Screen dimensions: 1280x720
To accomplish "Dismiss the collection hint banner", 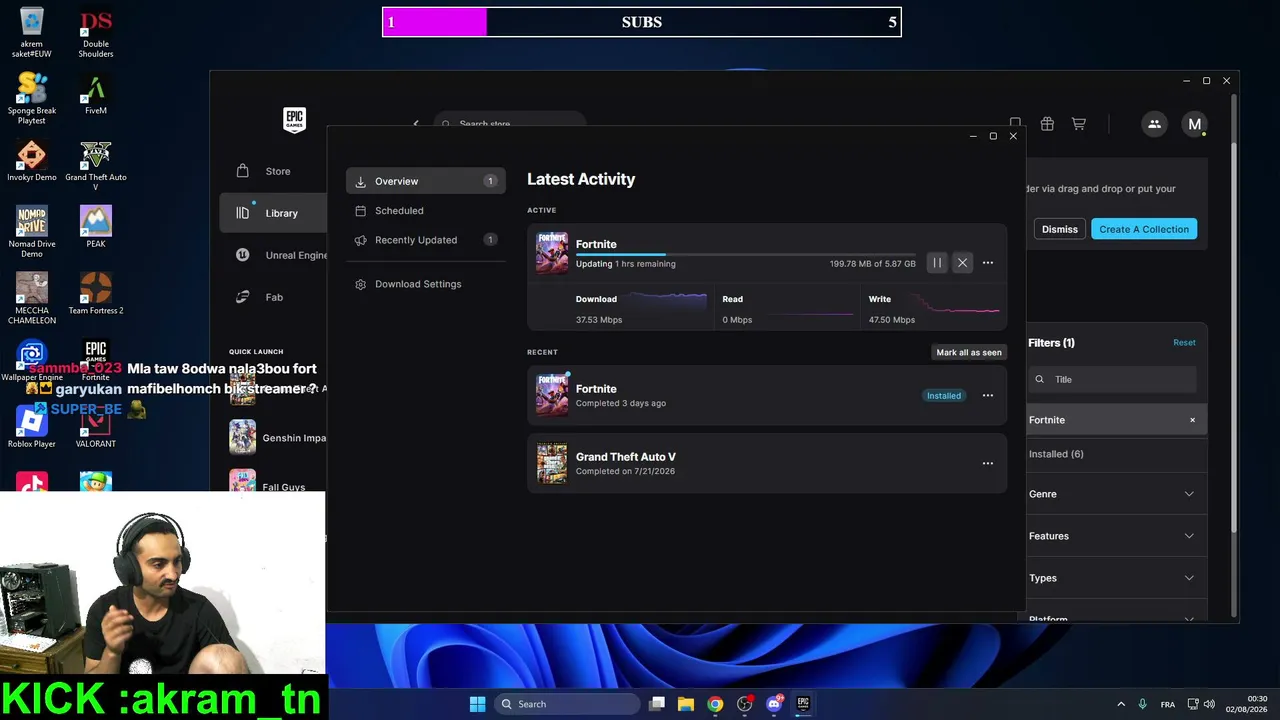I will tap(1060, 229).
